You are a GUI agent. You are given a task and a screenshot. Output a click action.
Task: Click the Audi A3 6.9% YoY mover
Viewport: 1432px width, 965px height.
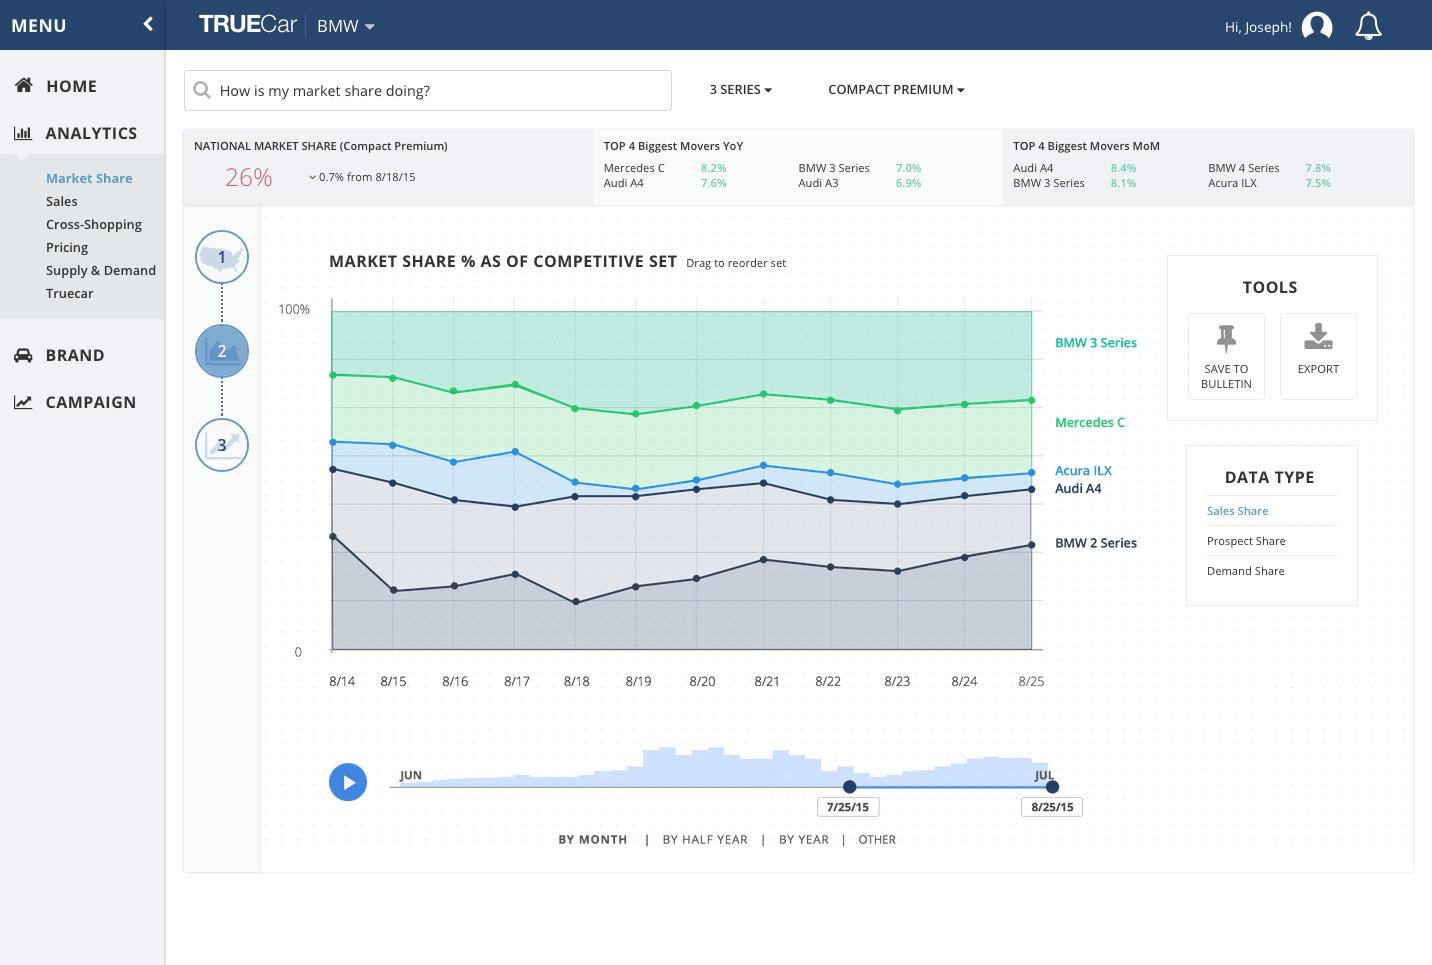point(860,183)
